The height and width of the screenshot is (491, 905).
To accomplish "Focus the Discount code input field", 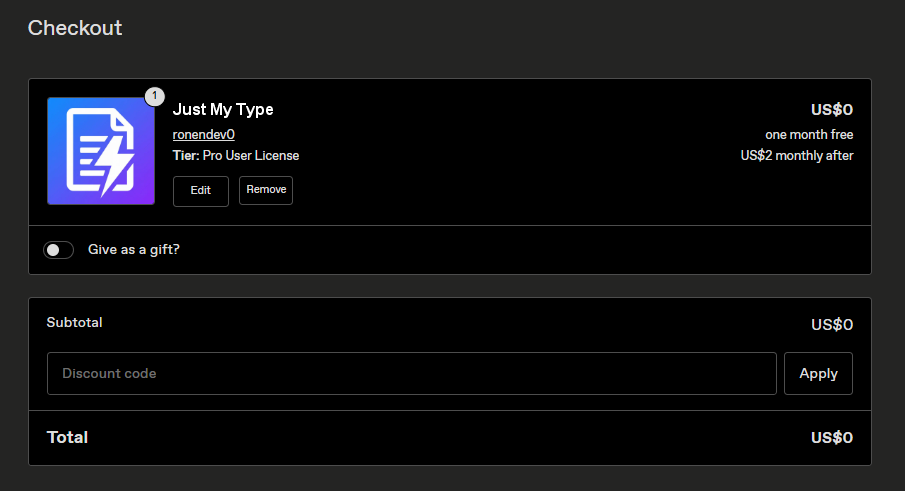I will (x=412, y=374).
